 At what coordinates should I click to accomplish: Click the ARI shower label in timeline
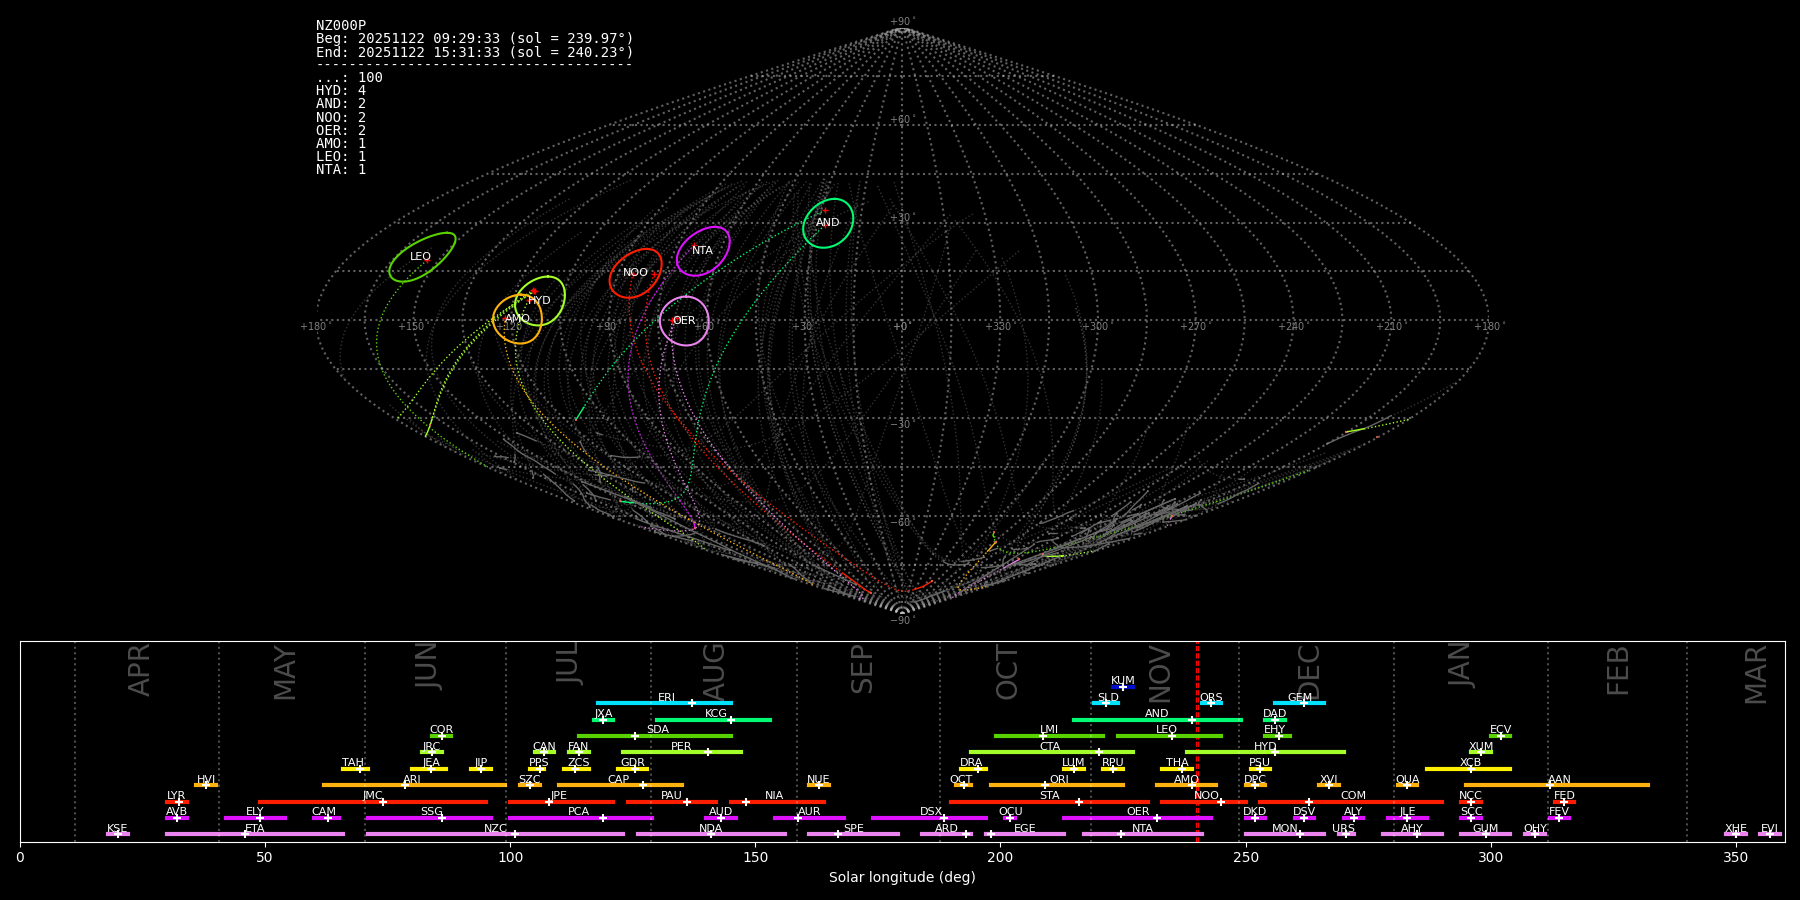pyautogui.click(x=412, y=779)
